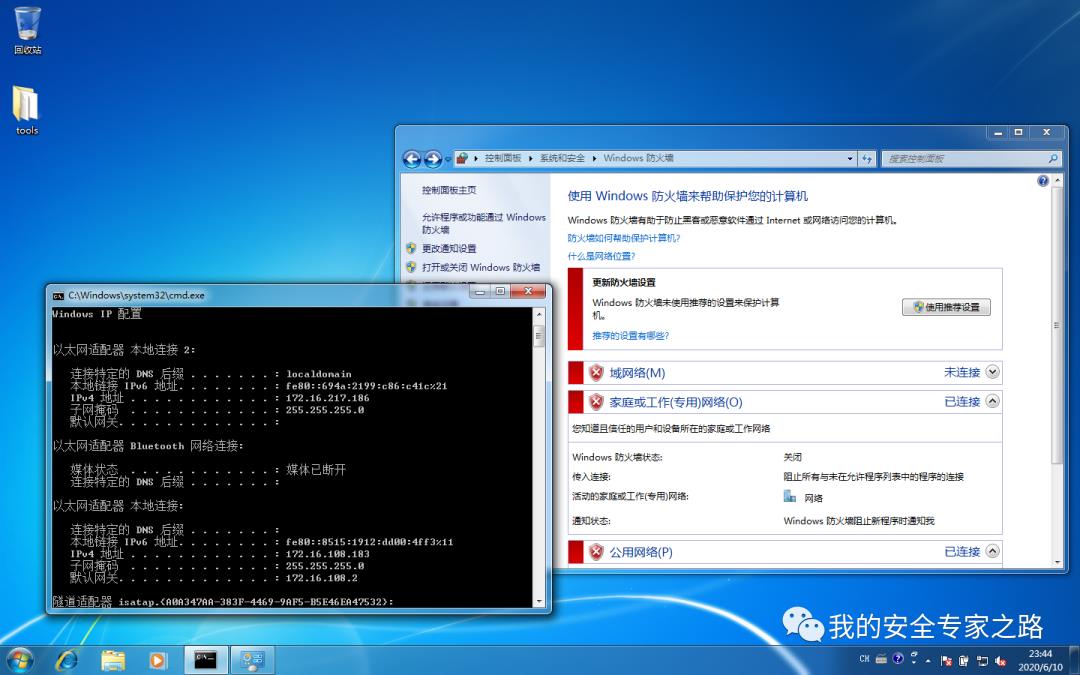The width and height of the screenshot is (1080, 675).
Task: Open 控制面板主页 in the sidebar
Action: 448,190
